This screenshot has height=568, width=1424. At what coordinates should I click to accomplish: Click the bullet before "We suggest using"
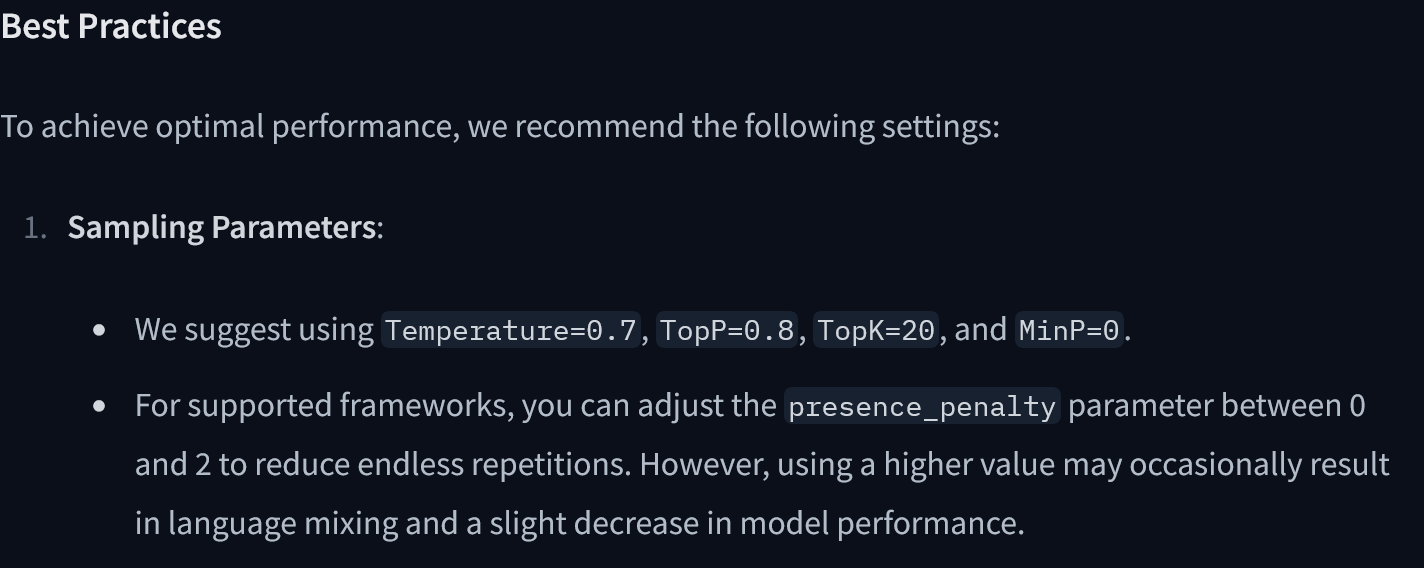pyautogui.click(x=99, y=329)
